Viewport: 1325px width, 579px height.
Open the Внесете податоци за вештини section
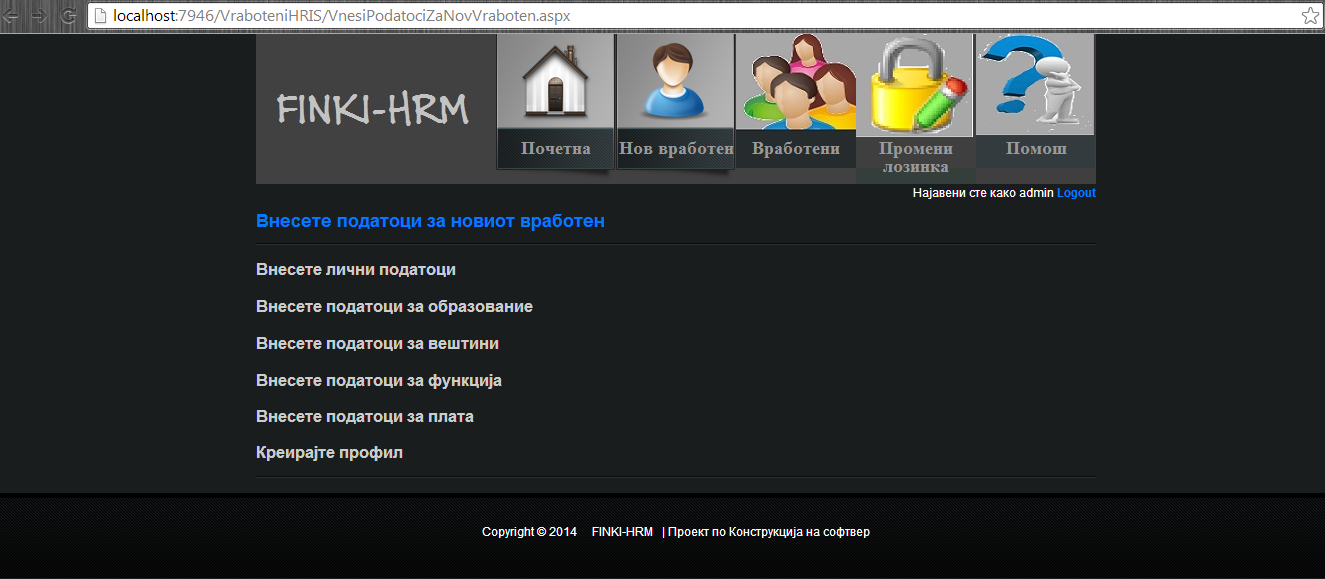click(x=377, y=344)
